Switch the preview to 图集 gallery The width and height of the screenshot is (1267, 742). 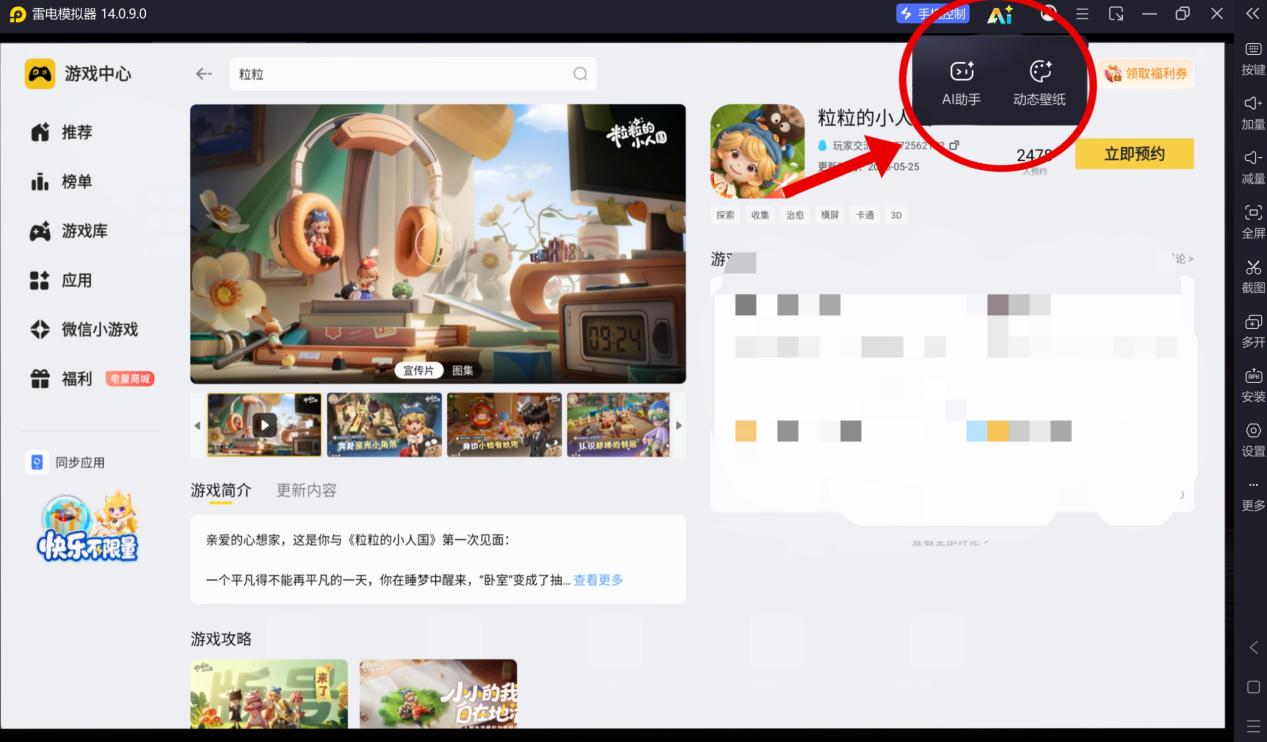pos(463,370)
